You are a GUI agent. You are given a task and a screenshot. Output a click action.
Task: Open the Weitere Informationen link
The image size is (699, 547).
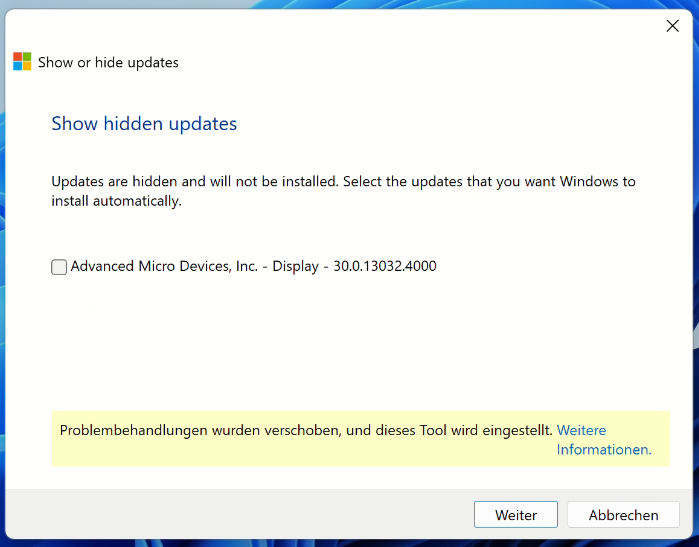click(x=604, y=440)
